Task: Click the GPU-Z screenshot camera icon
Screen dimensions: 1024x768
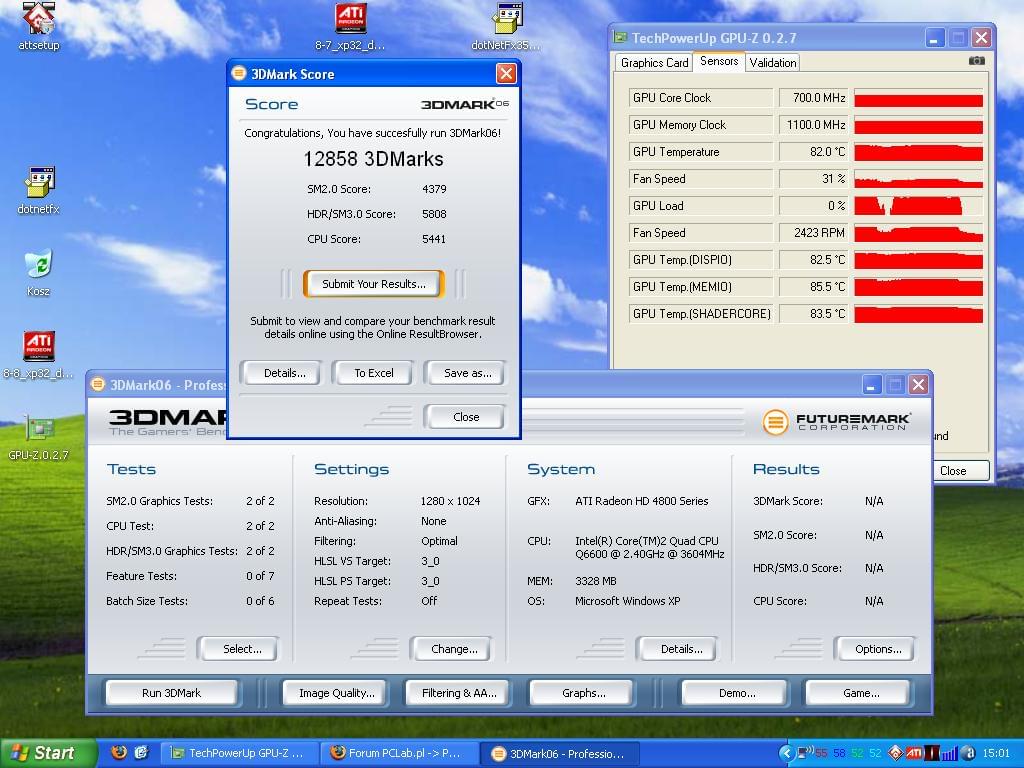Action: [976, 61]
